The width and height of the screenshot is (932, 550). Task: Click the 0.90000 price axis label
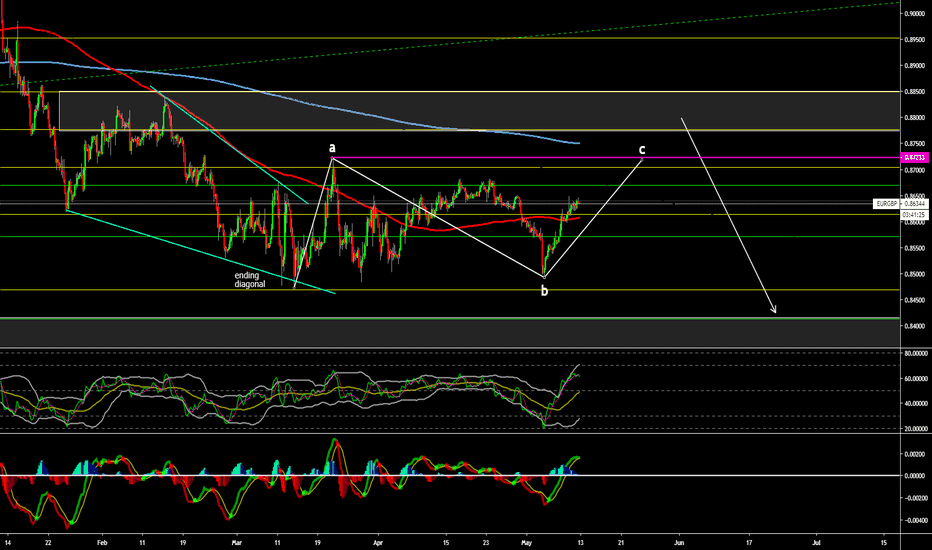(x=915, y=13)
